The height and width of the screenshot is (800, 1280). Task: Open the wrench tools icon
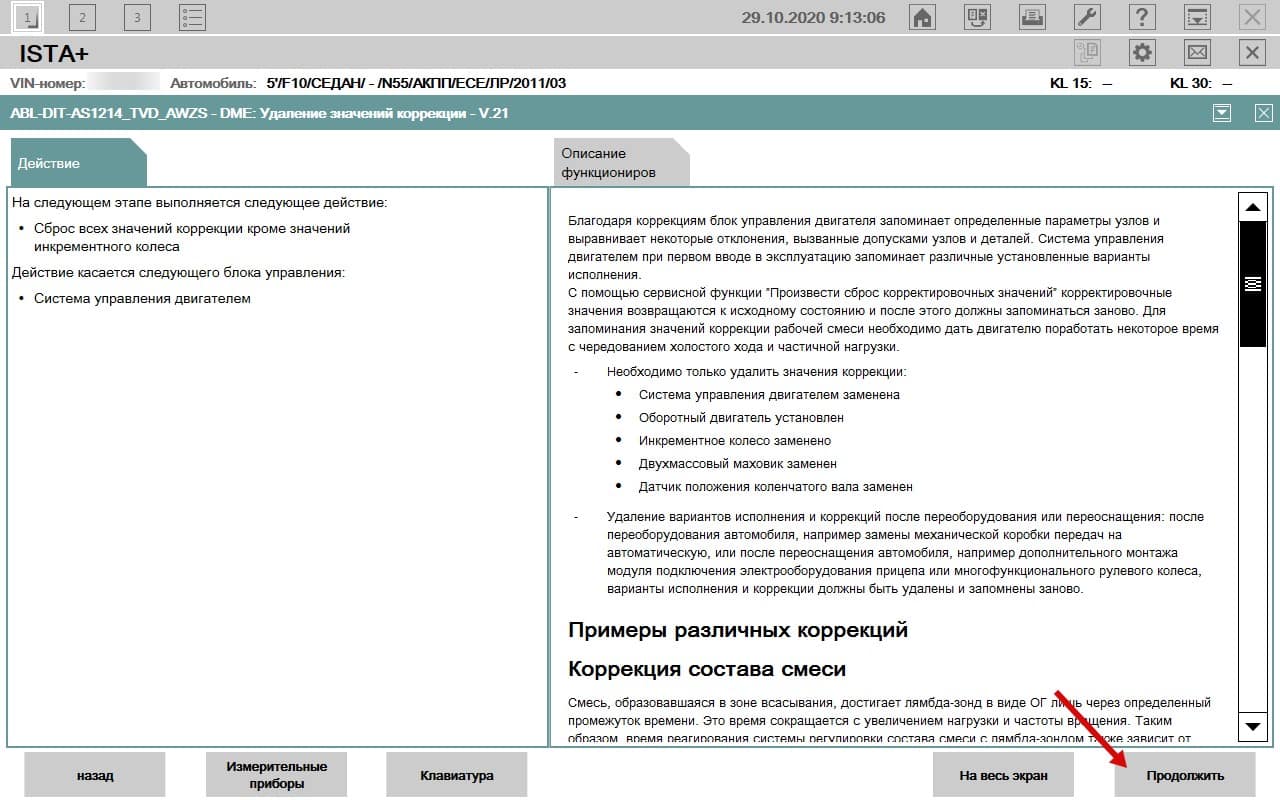point(1087,17)
